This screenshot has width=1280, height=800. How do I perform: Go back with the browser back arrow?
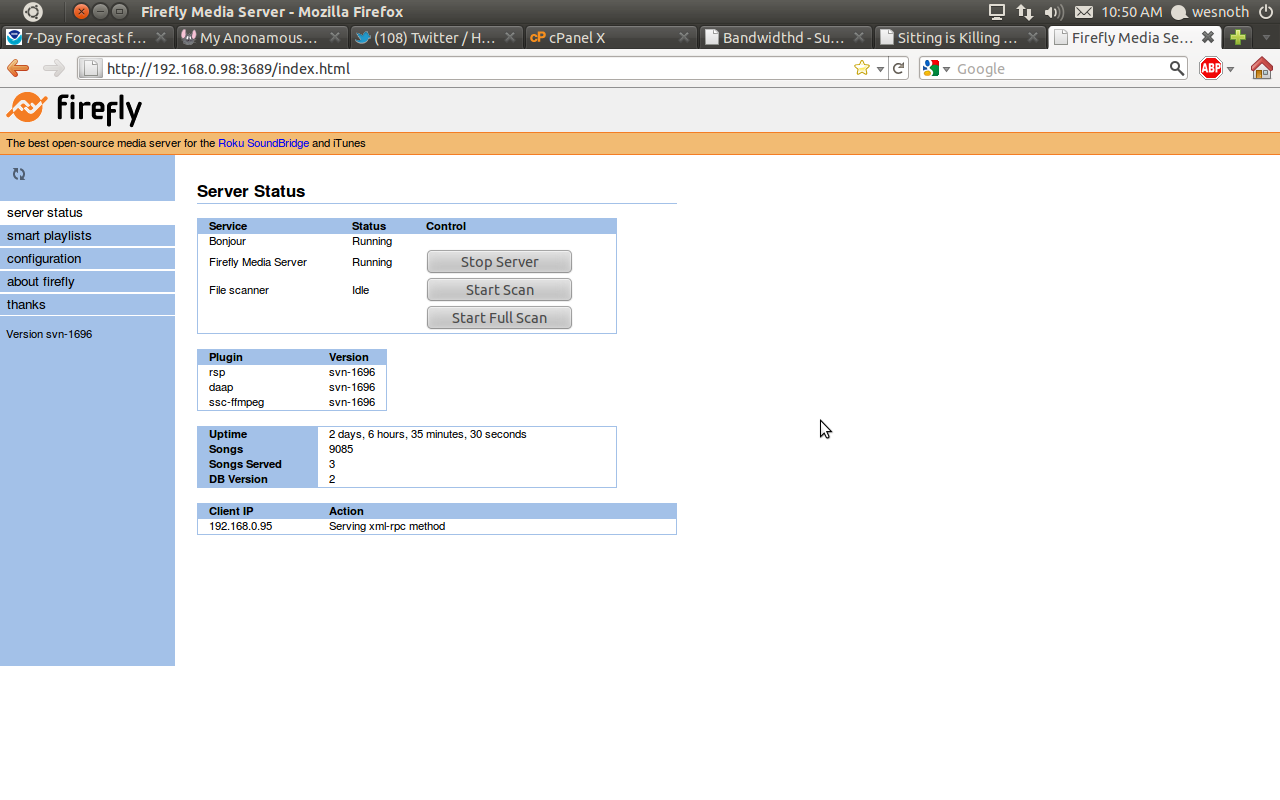pyautogui.click(x=18, y=68)
